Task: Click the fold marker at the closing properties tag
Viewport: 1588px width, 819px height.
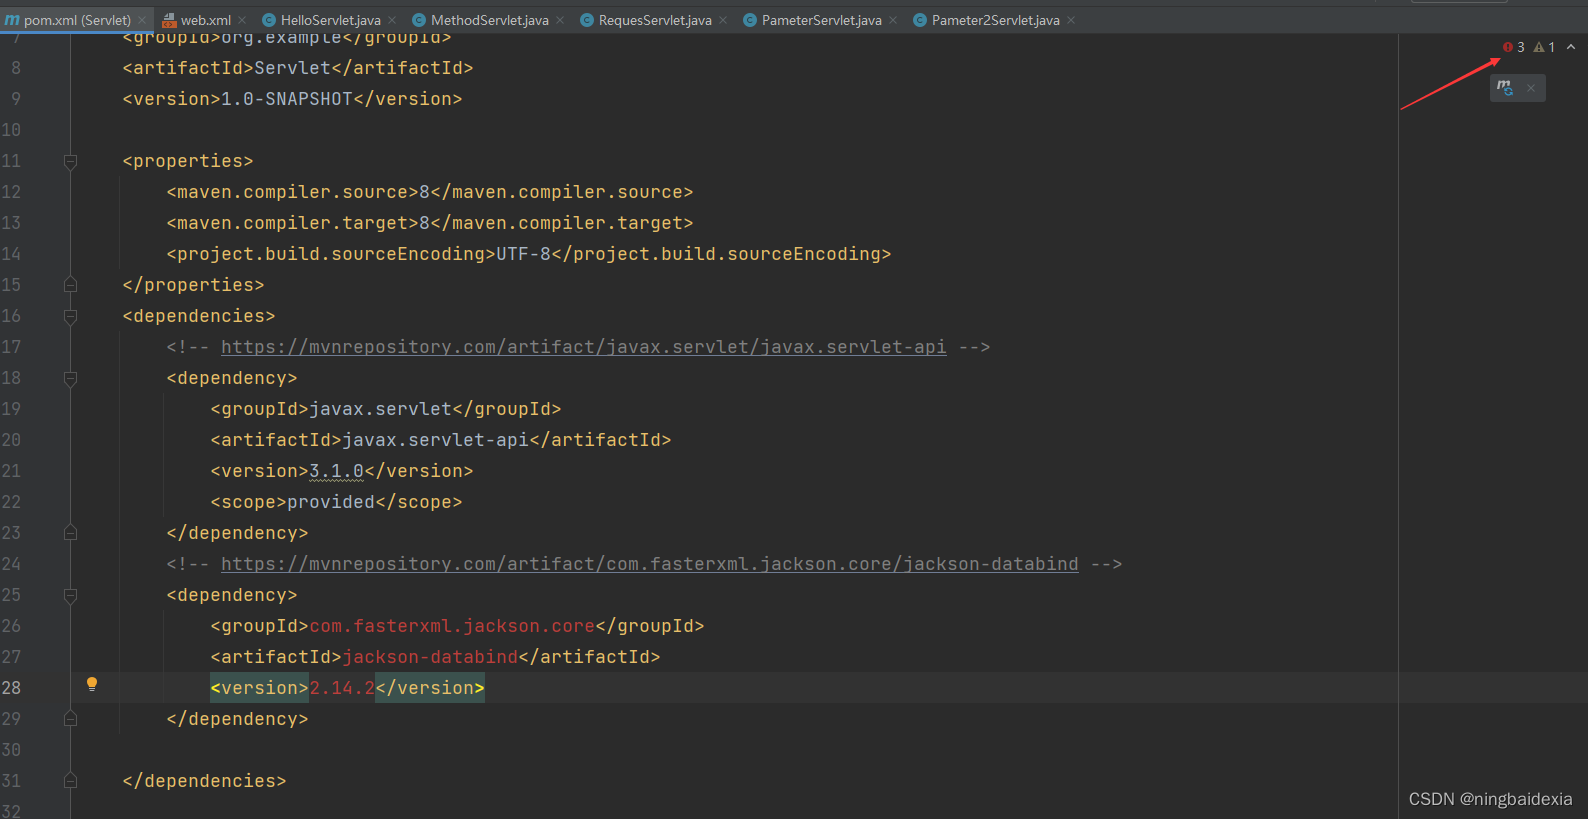Action: point(70,285)
